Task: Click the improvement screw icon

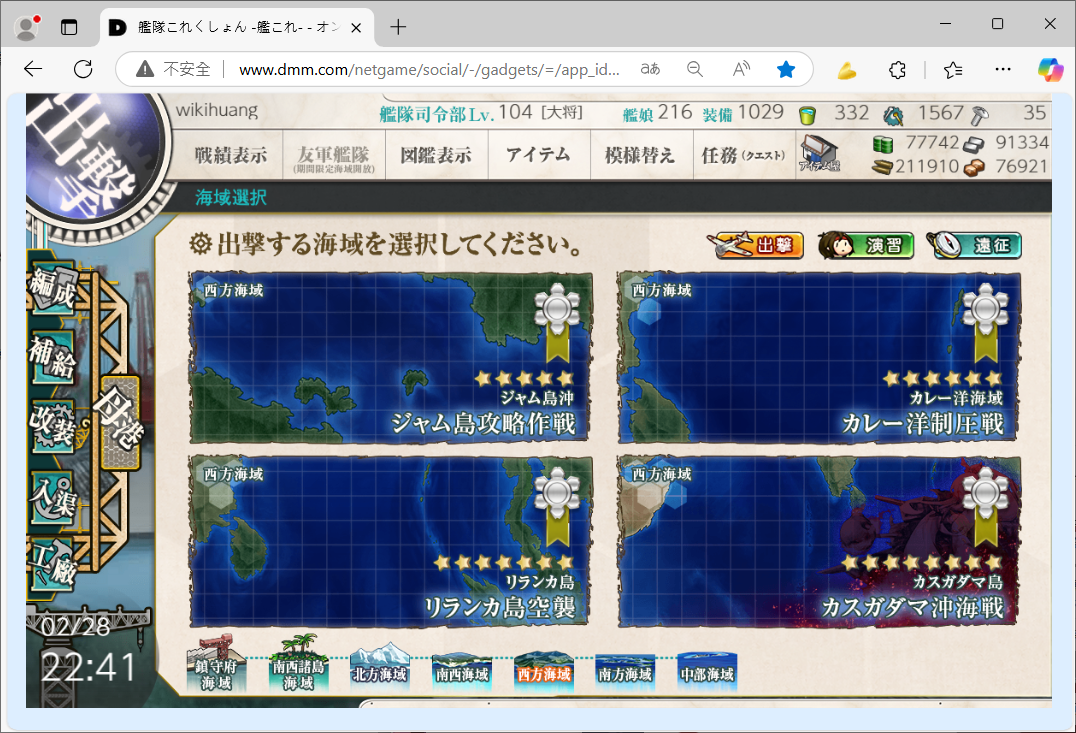Action: tap(980, 115)
